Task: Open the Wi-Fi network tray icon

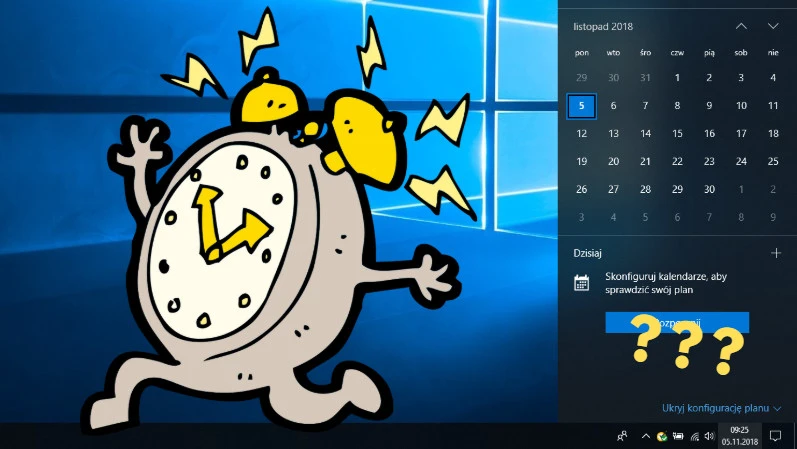Action: pos(694,436)
